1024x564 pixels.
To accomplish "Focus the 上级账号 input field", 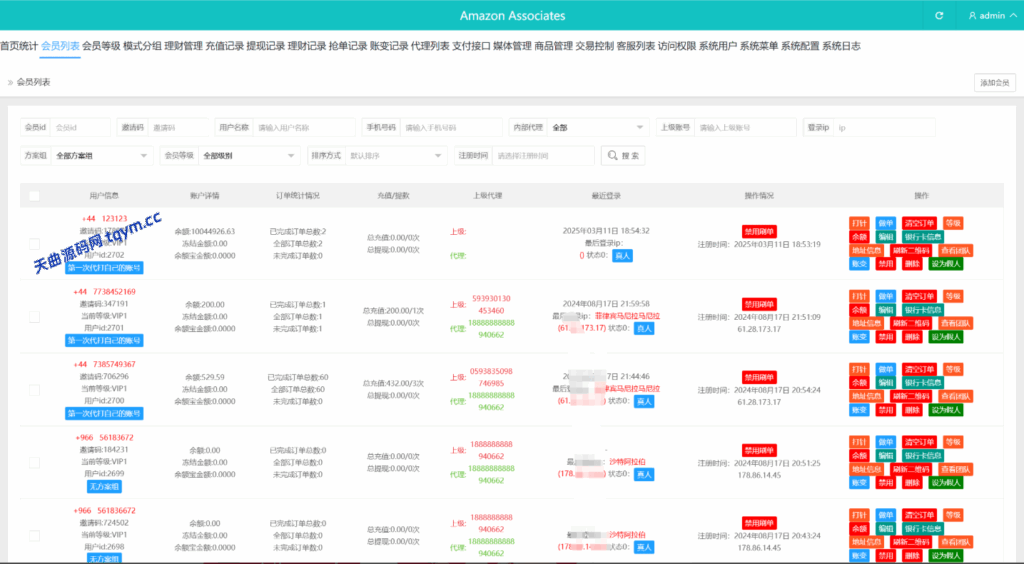I will (x=745, y=127).
